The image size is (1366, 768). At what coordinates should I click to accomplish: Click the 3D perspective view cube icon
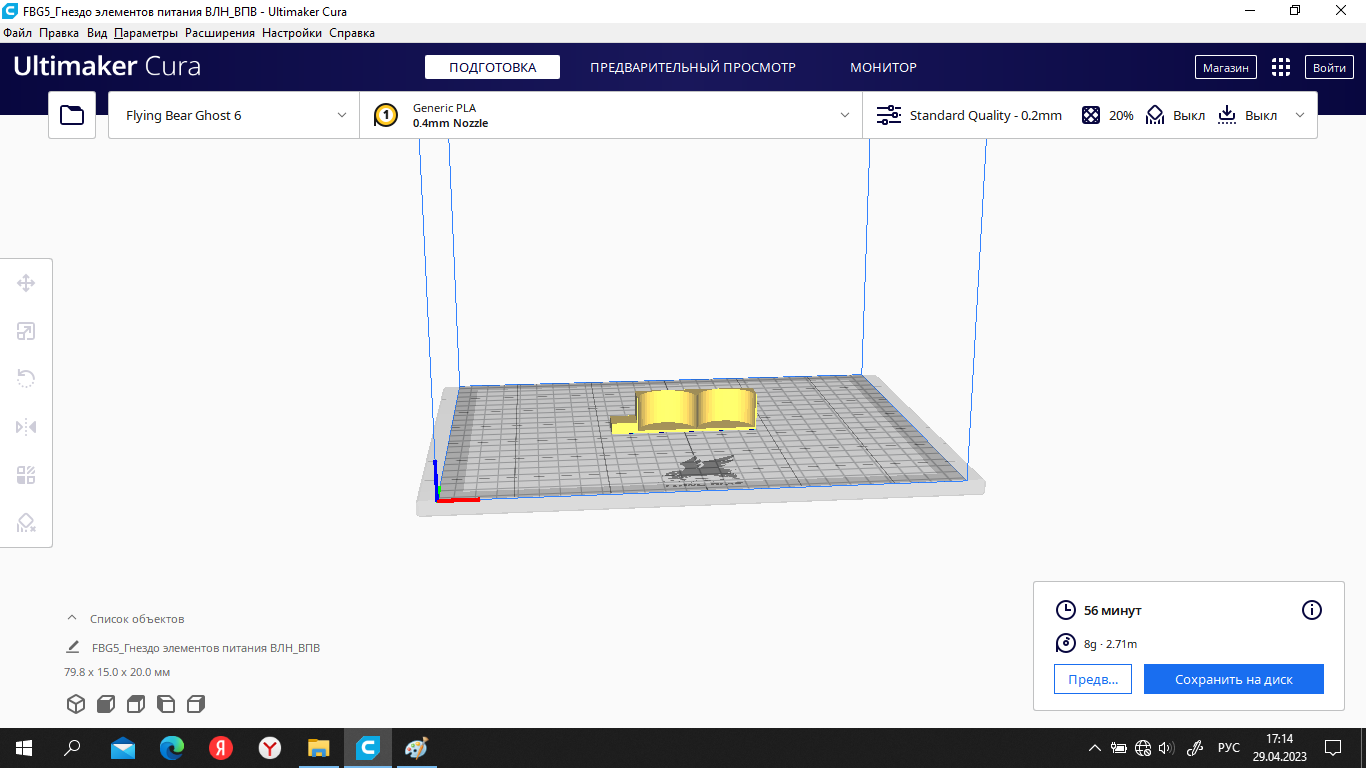76,704
